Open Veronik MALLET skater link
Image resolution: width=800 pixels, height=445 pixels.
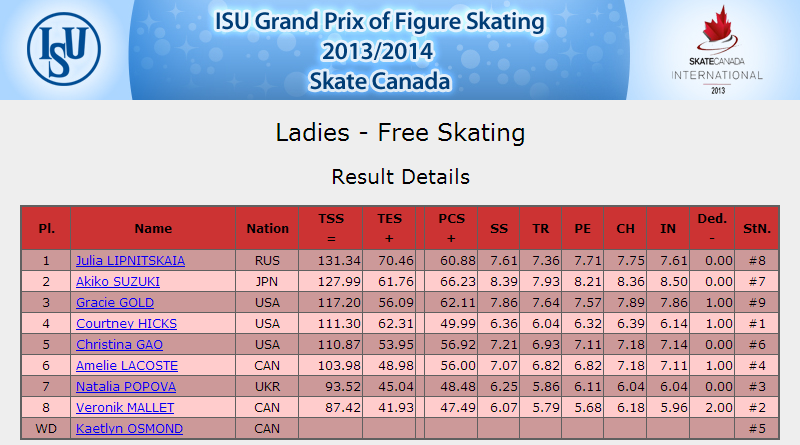pyautogui.click(x=125, y=407)
